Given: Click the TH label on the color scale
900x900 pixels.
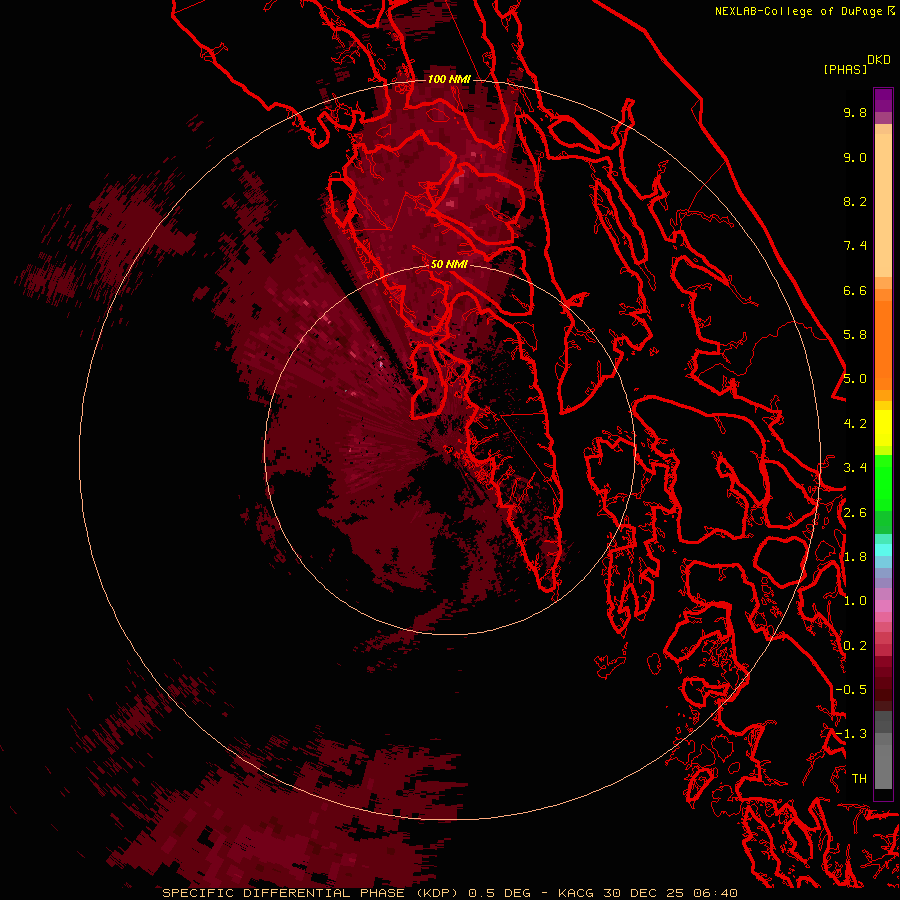Looking at the screenshot, I should (x=859, y=779).
